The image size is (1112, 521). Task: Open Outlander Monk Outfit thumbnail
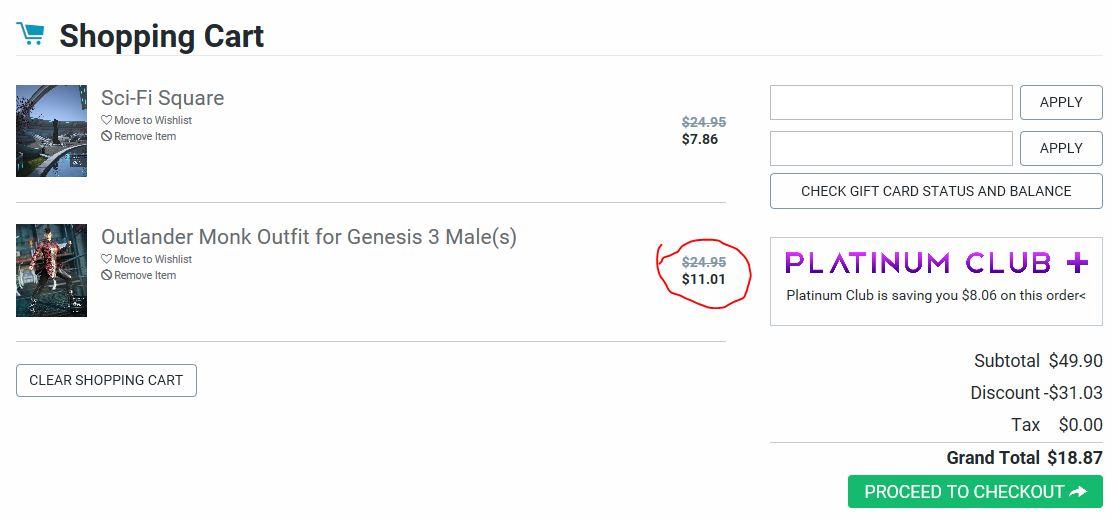(51, 270)
